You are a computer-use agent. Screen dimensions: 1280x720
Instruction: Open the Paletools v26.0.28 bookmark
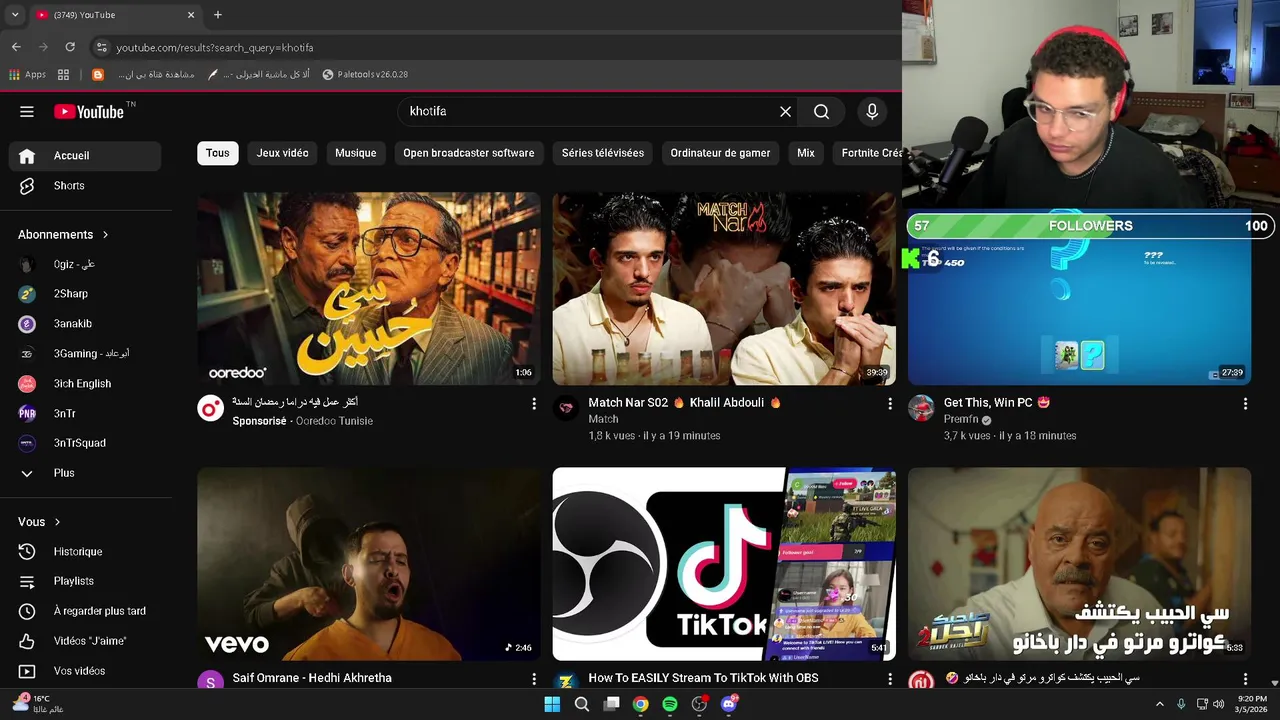pyautogui.click(x=365, y=75)
